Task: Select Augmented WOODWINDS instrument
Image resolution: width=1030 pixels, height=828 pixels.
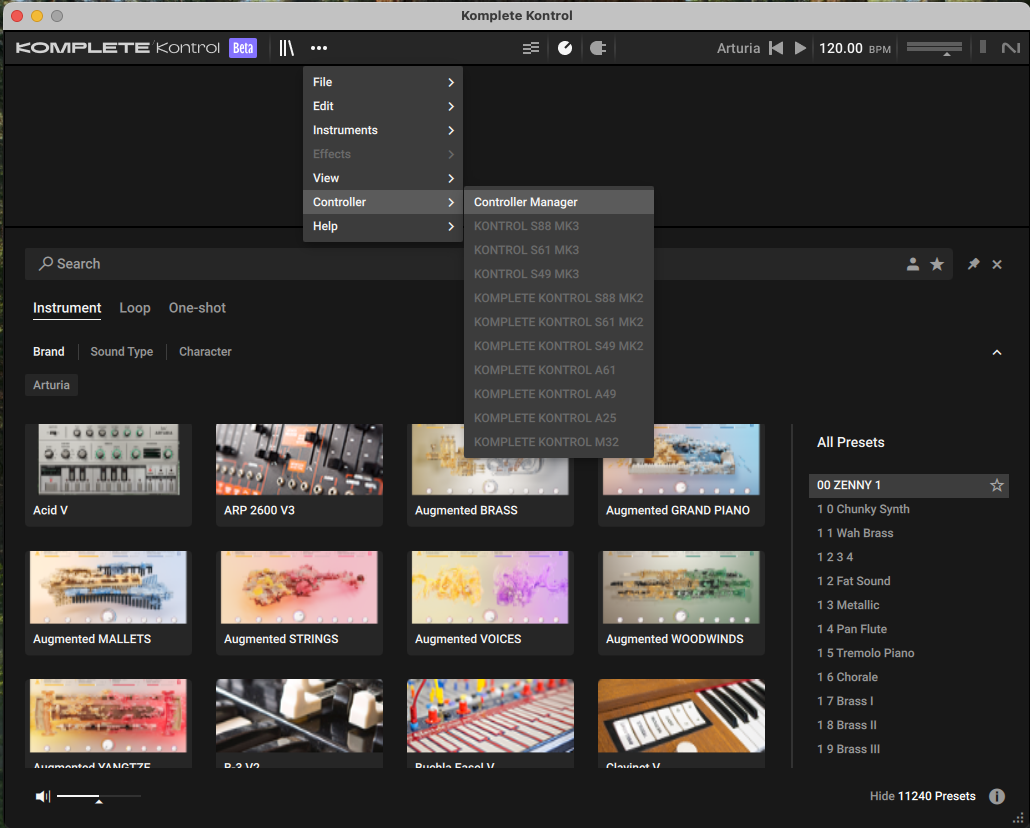Action: click(681, 602)
